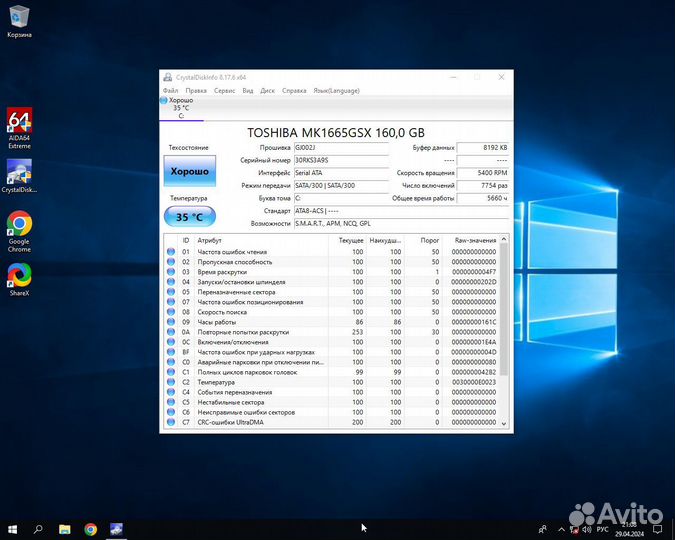Open Chrome from the taskbar
The image size is (675, 540).
[x=90, y=529]
